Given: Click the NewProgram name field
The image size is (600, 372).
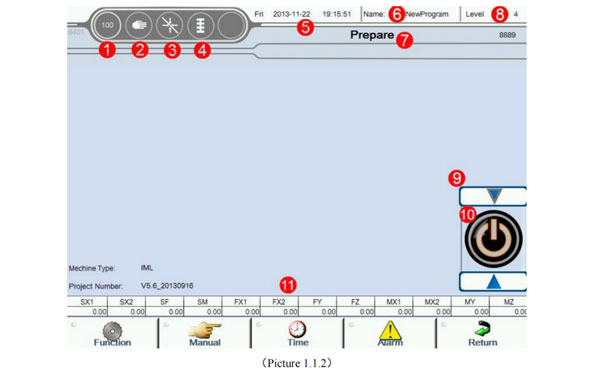Looking at the screenshot, I should pos(427,14).
